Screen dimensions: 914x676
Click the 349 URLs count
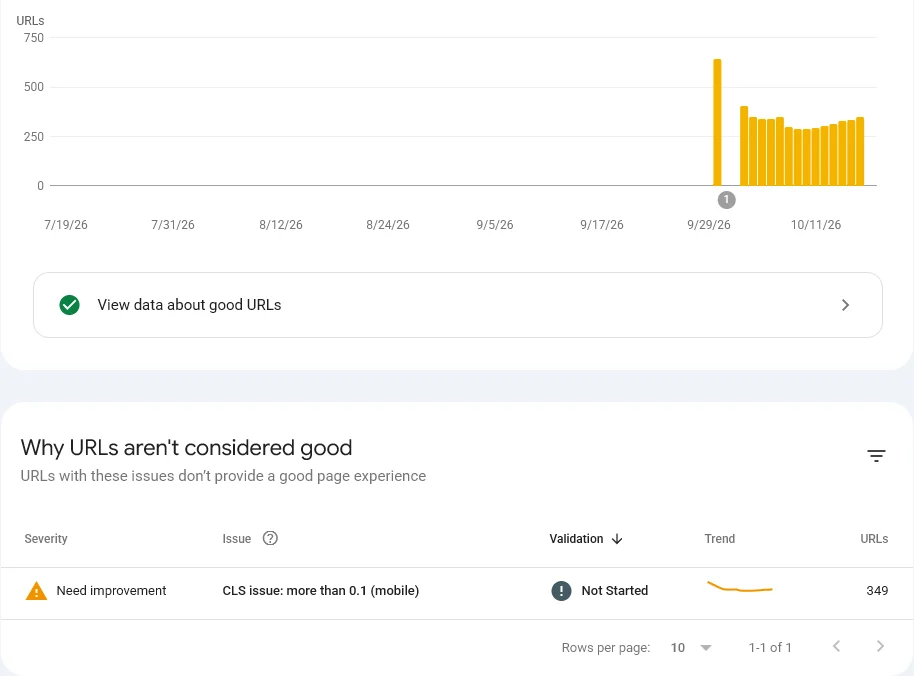tap(877, 590)
